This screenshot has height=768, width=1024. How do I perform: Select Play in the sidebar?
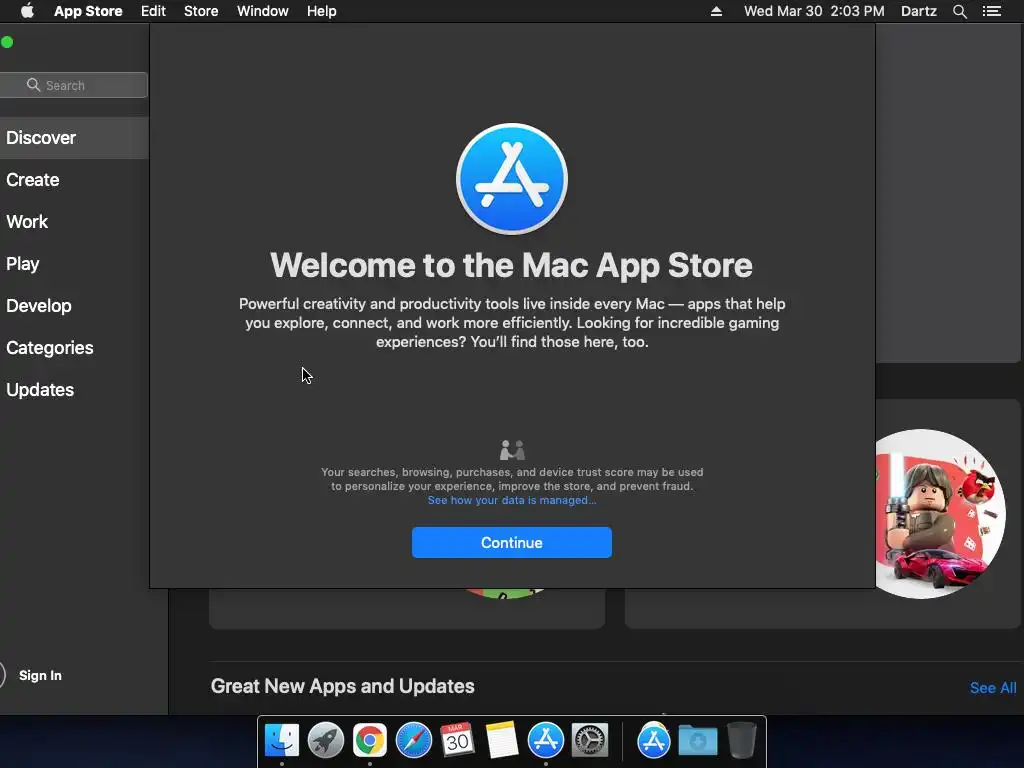(x=23, y=264)
